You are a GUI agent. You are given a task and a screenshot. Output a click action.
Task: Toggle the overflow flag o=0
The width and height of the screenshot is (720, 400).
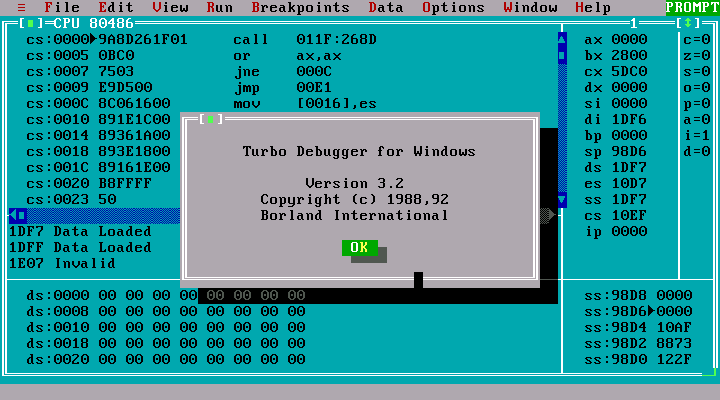[697, 87]
